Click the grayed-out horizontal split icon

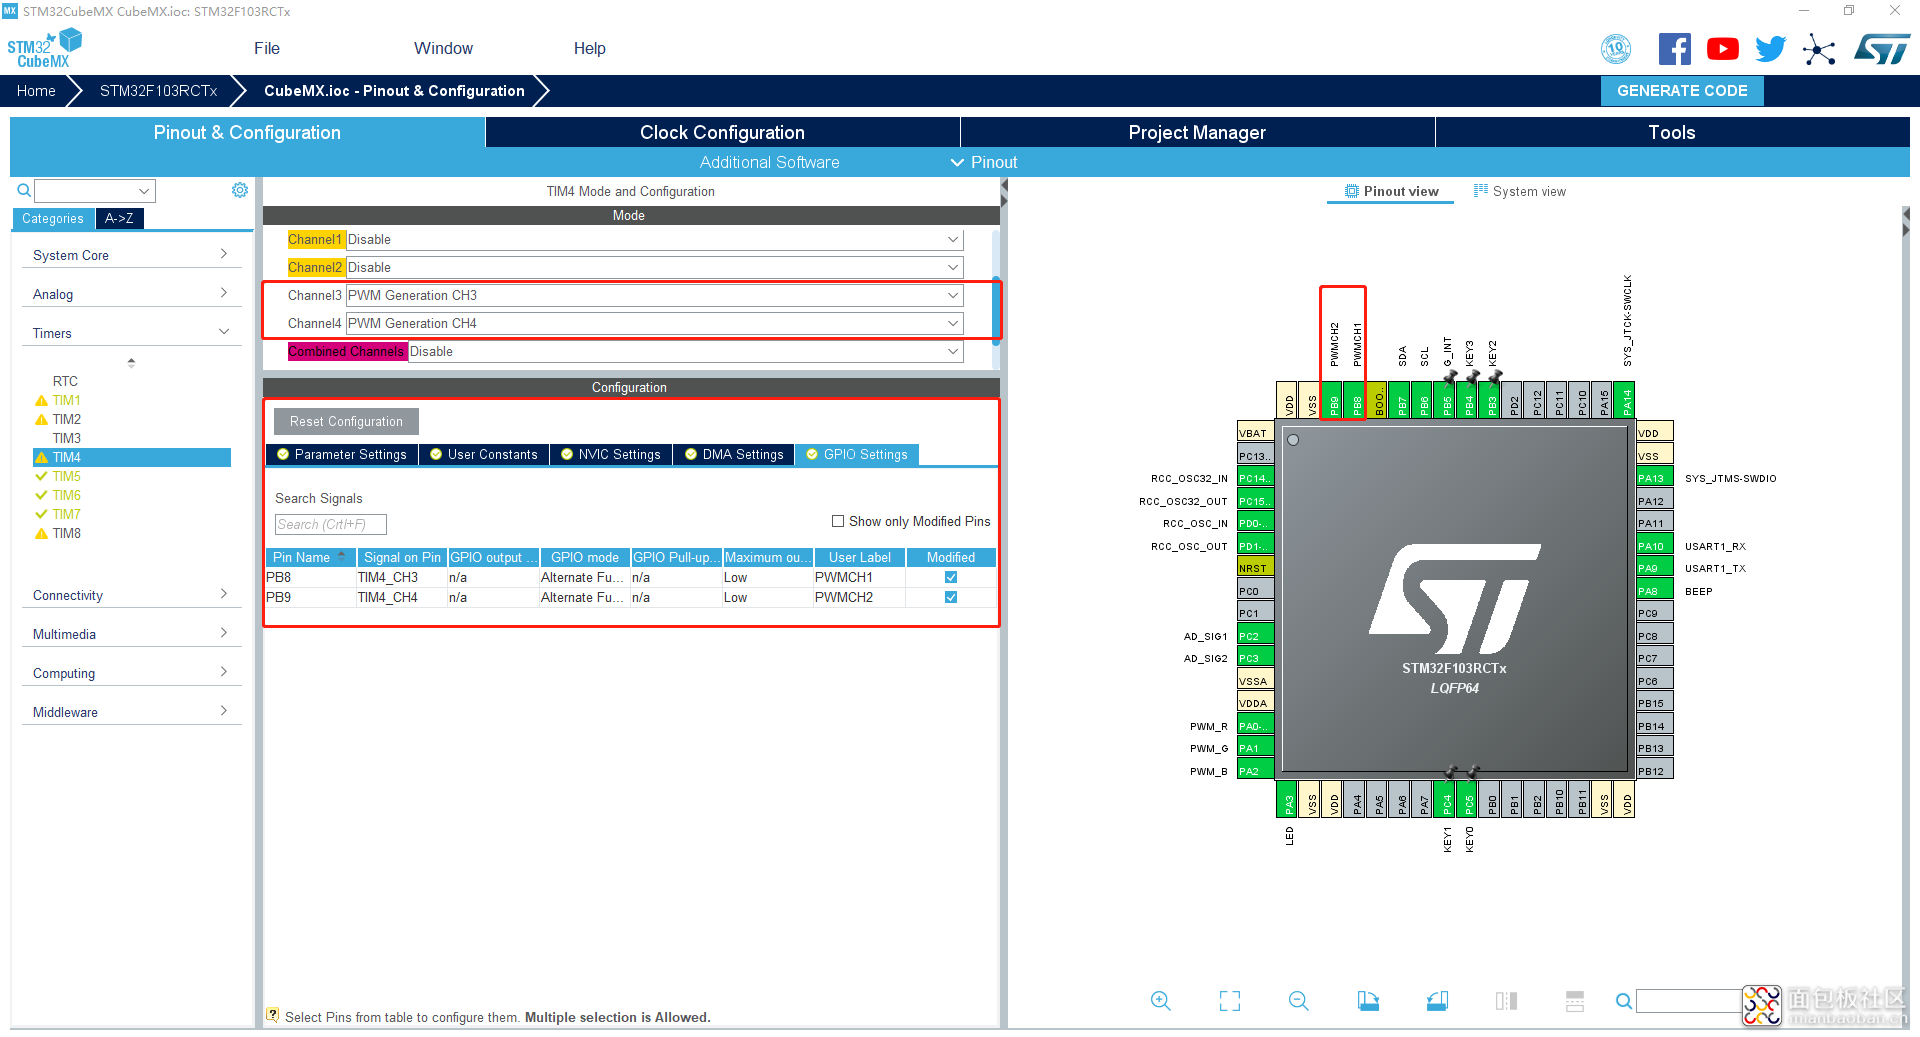pyautogui.click(x=1575, y=1001)
